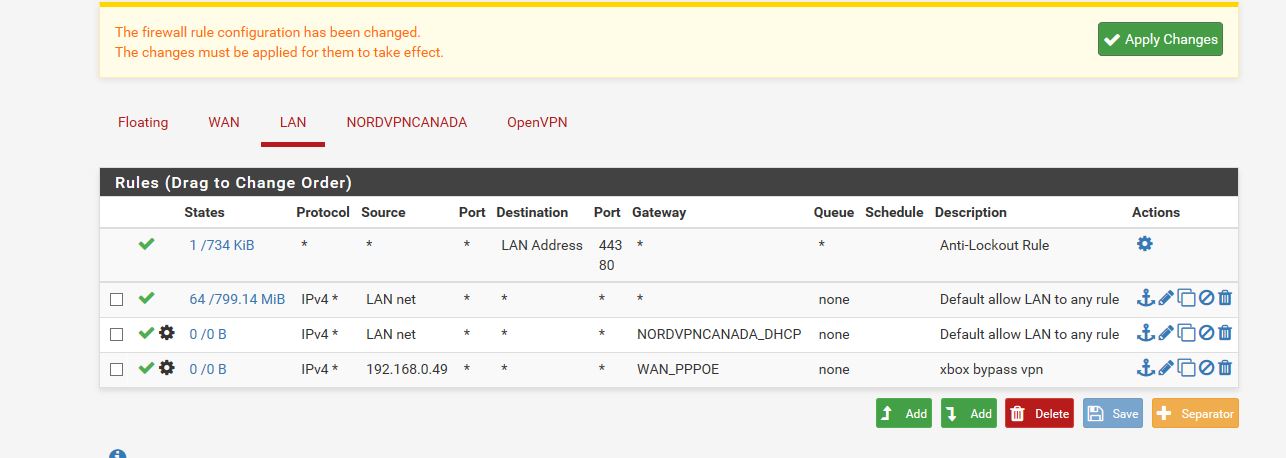The image size is (1286, 458).
Task: Click the anchor icon for NORDVPNCANADA_DHCP rule
Action: pos(1146,334)
